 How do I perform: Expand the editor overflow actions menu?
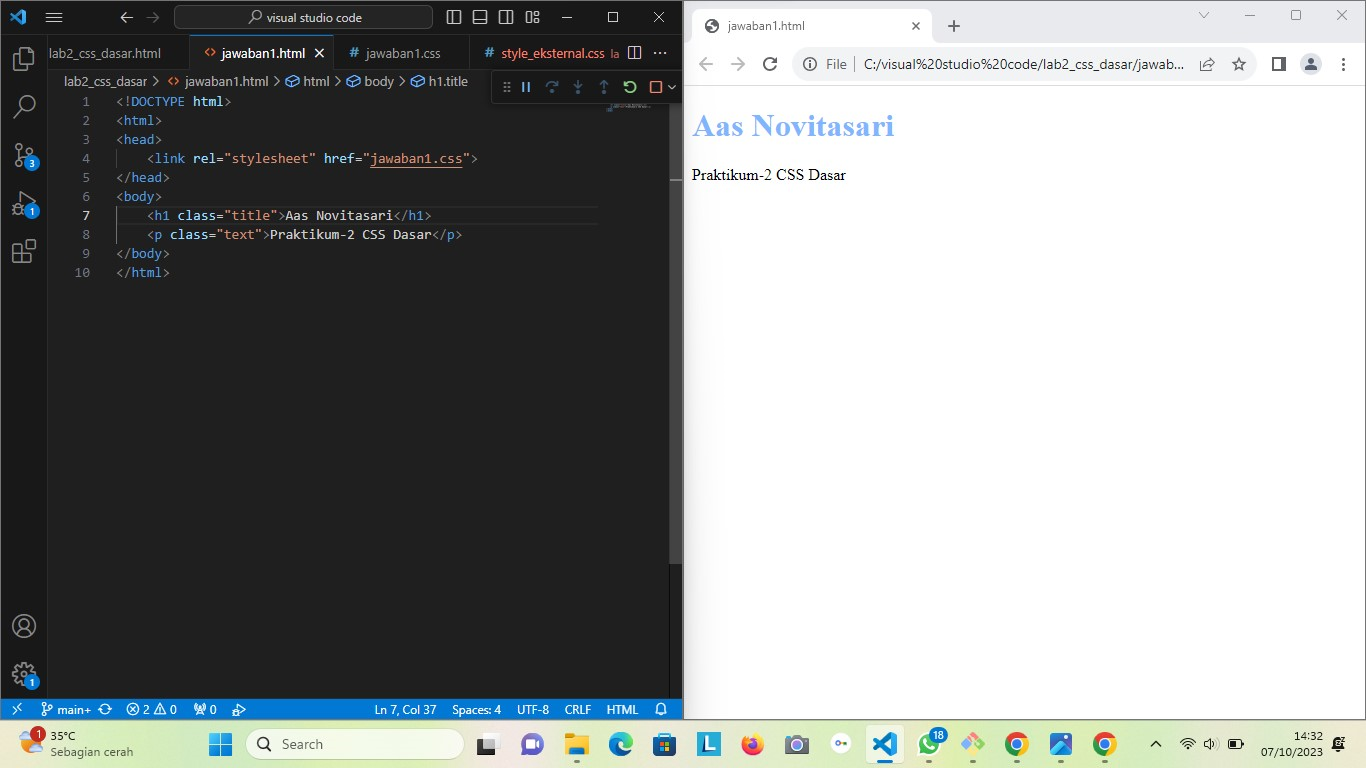659,52
